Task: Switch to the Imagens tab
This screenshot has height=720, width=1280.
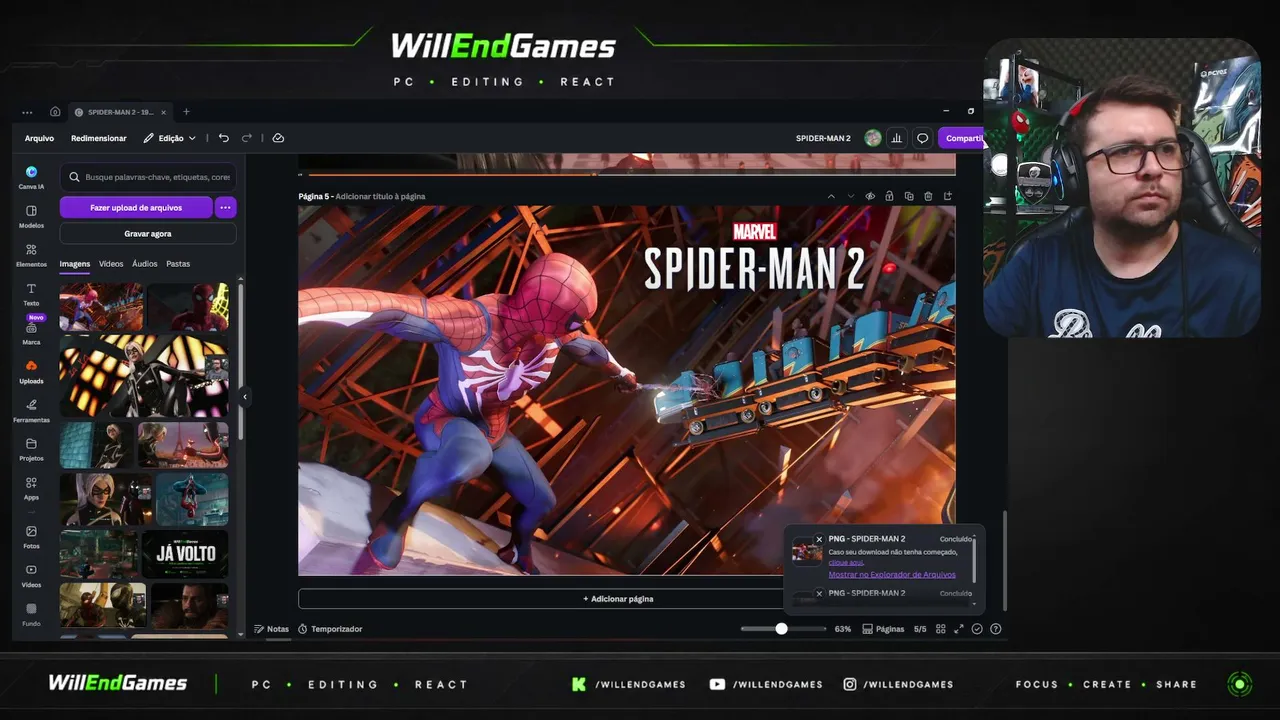Action: click(75, 264)
